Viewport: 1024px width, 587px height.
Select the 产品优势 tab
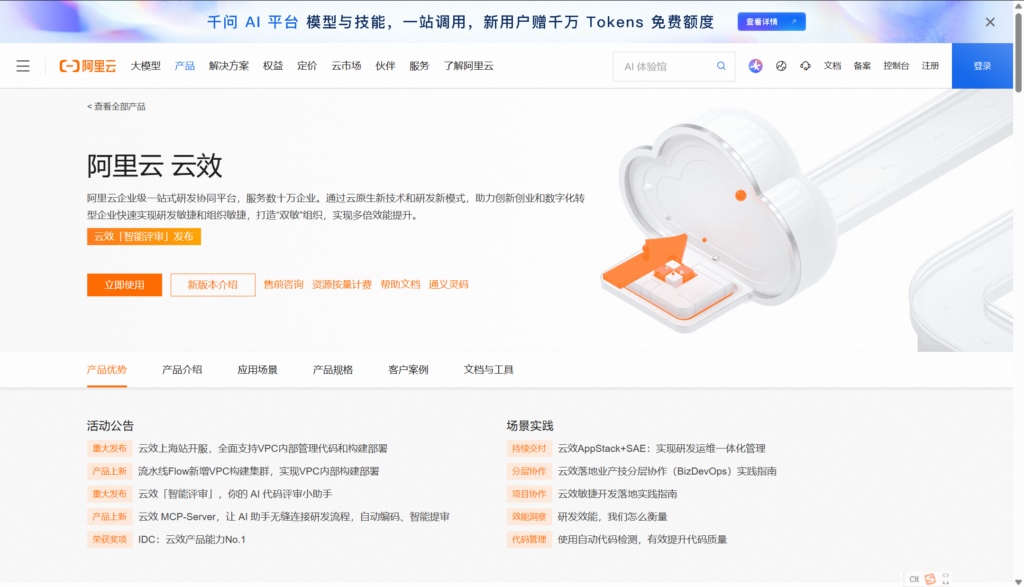[106, 370]
